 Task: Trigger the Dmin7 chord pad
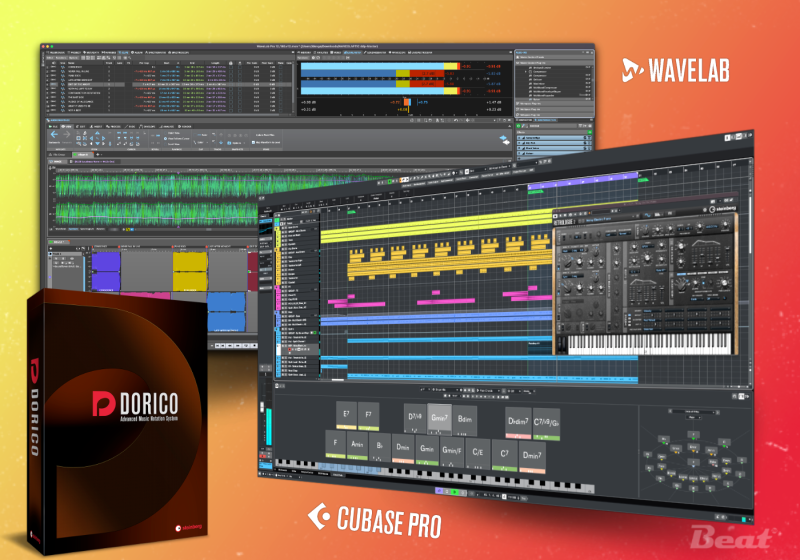coord(532,456)
